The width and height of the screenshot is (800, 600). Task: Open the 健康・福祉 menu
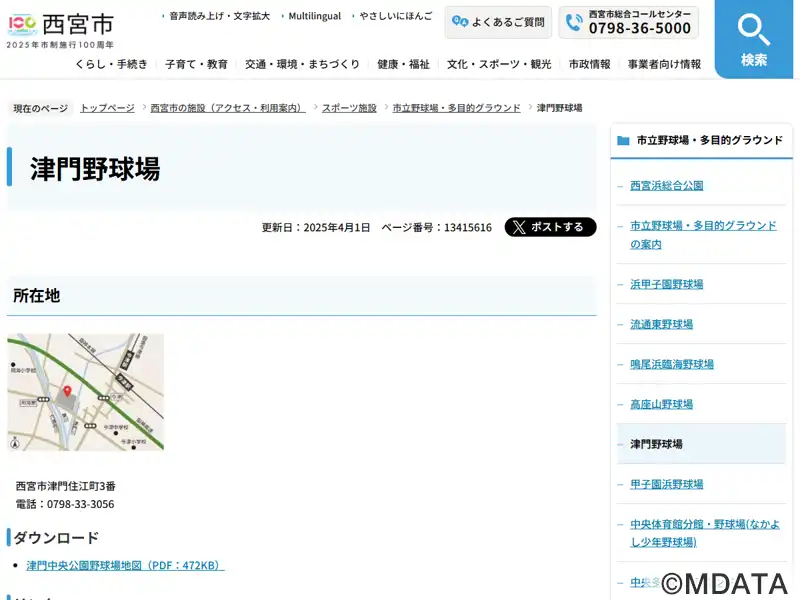[x=403, y=64]
